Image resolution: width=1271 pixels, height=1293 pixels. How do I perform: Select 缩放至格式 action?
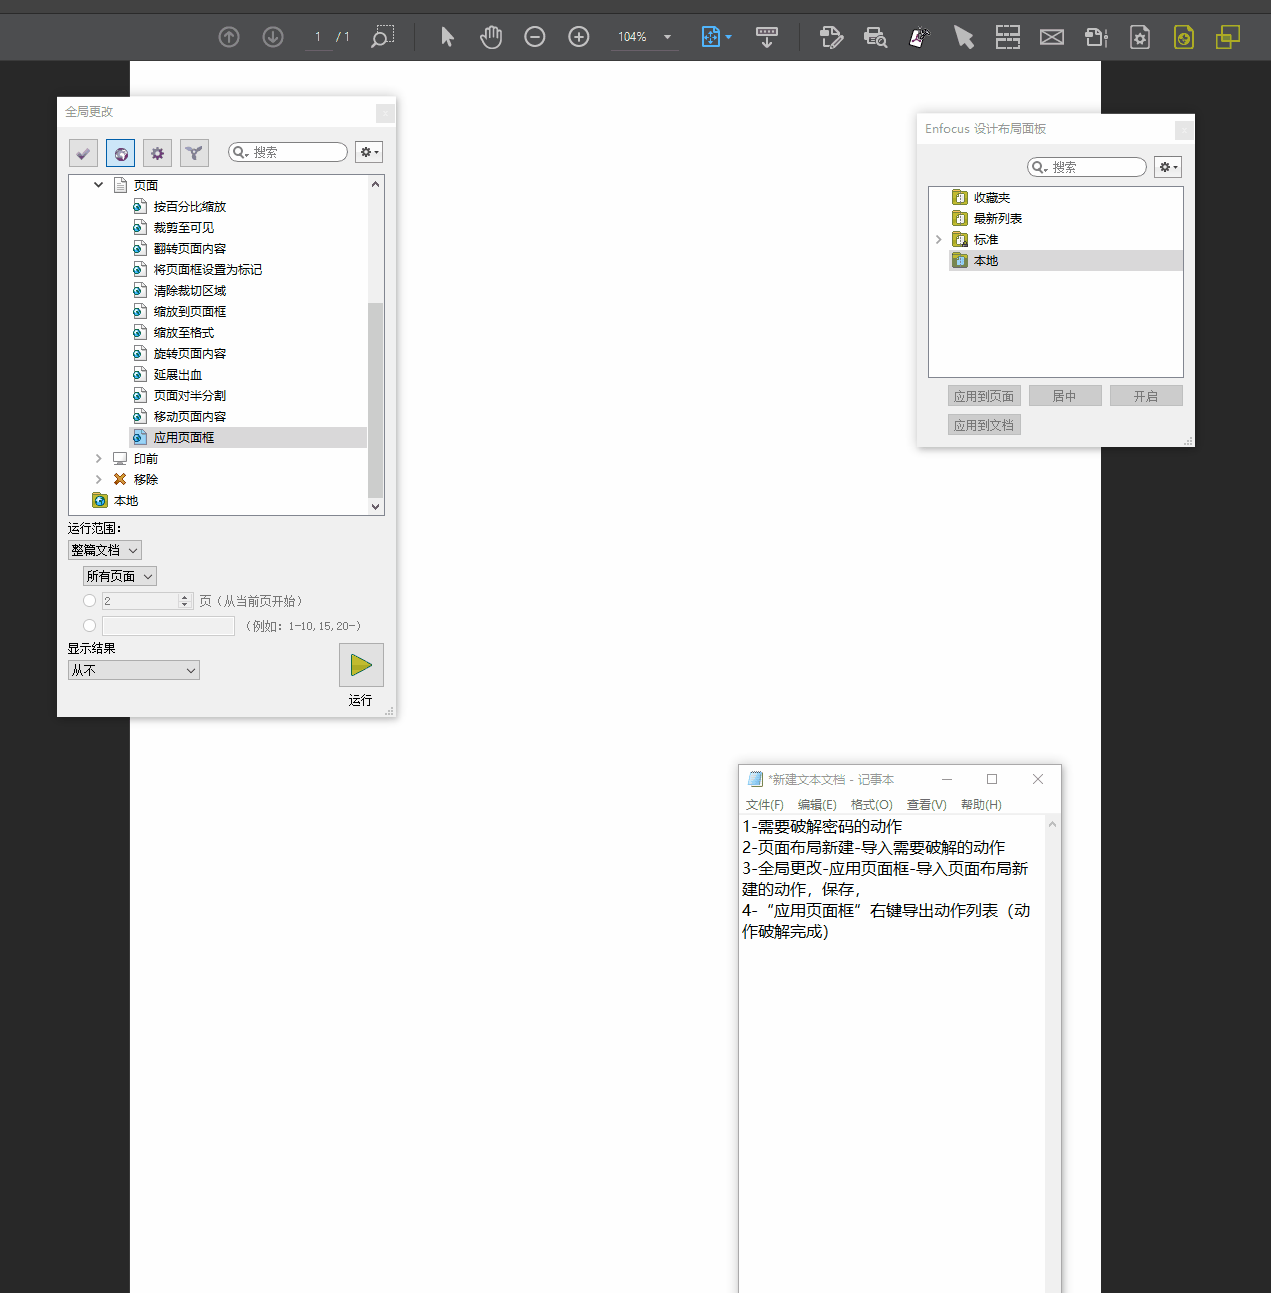(184, 332)
